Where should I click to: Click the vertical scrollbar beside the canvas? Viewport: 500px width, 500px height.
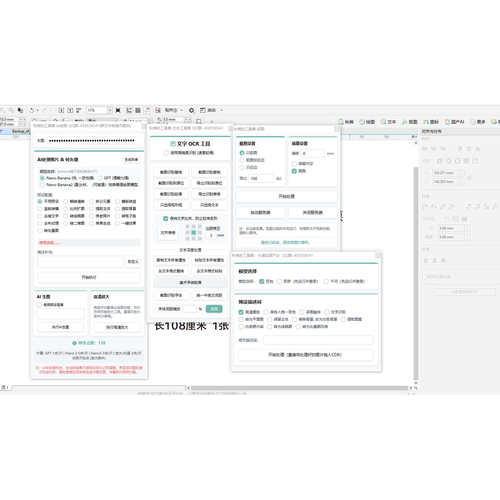[416, 272]
